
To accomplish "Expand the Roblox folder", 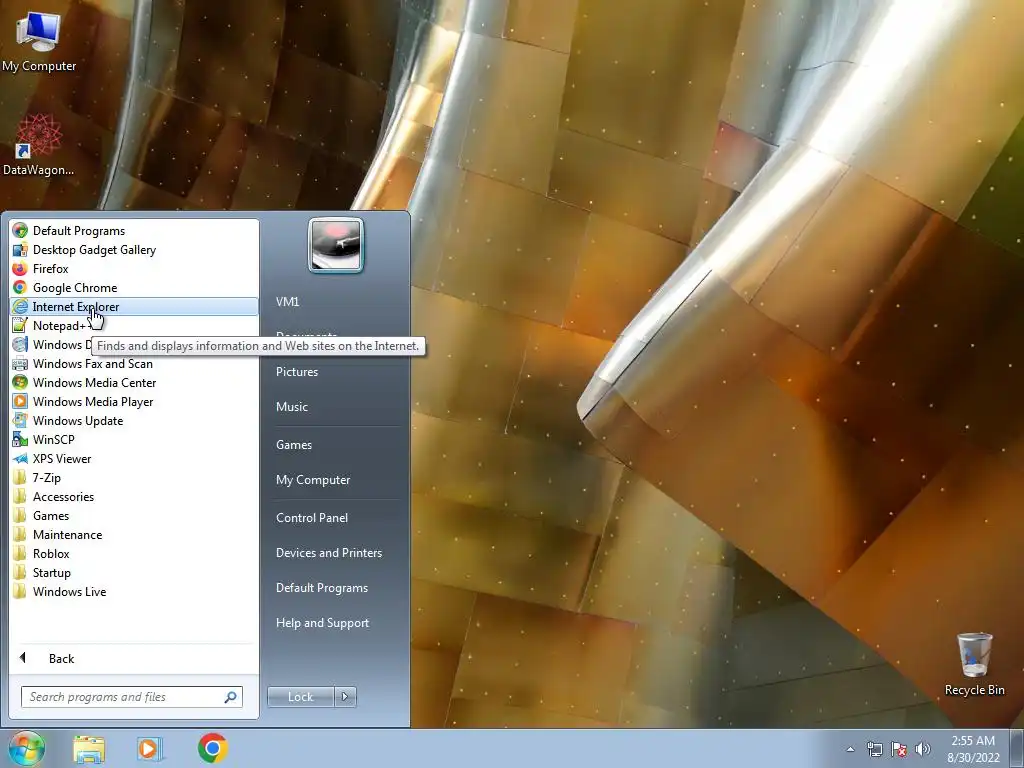I will [x=134, y=553].
